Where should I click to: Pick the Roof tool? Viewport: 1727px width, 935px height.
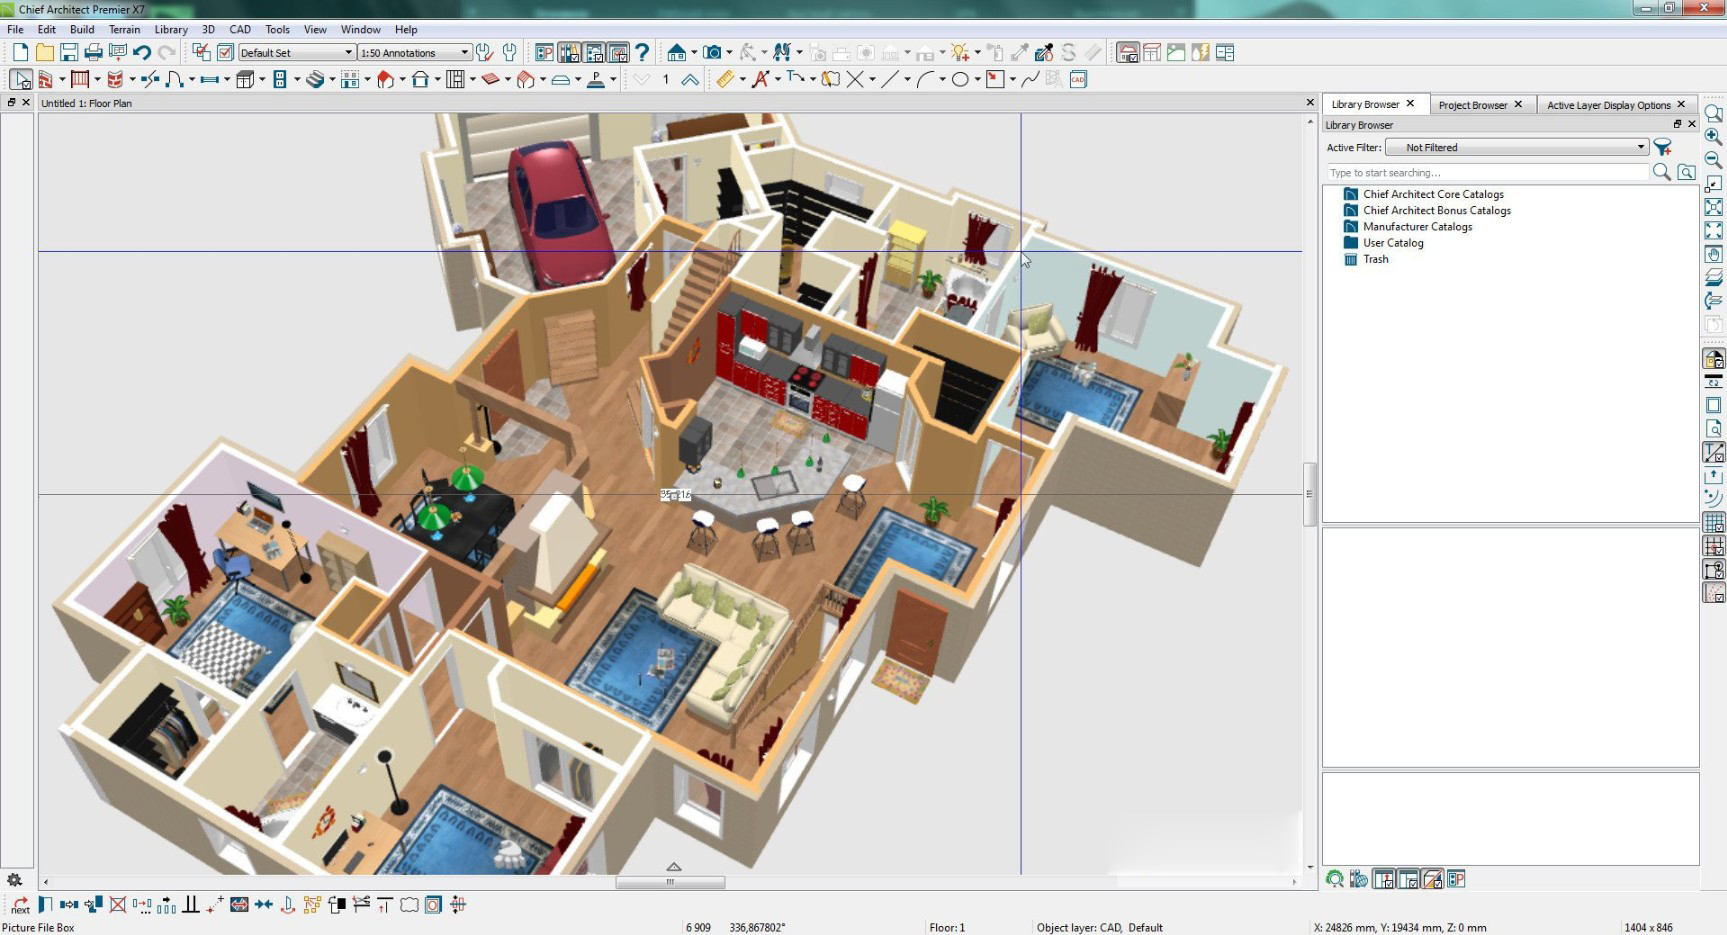point(385,80)
